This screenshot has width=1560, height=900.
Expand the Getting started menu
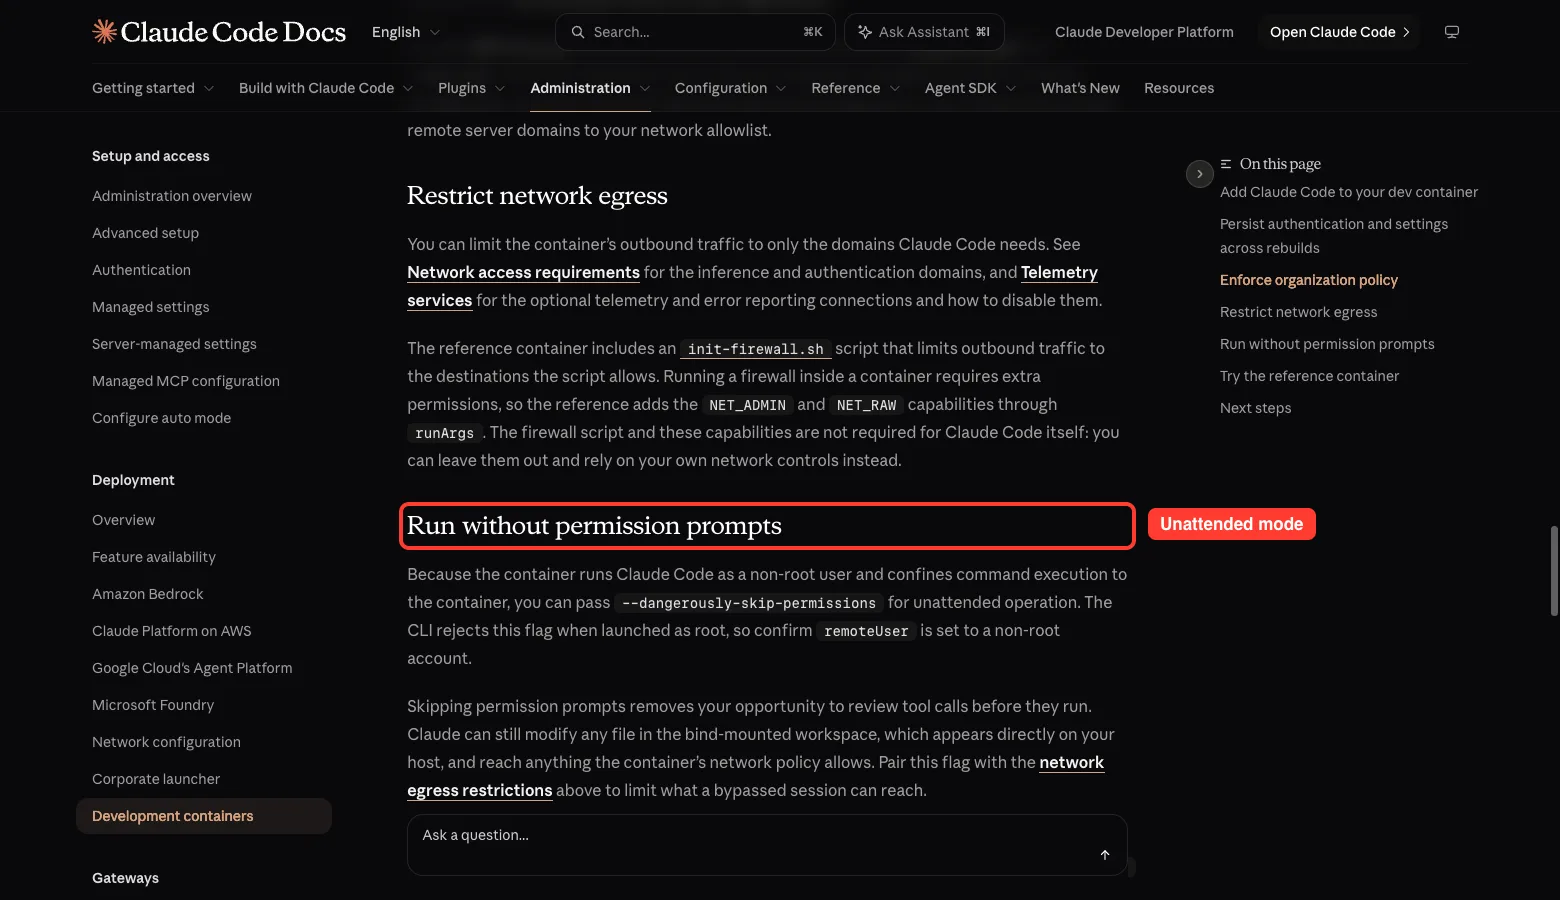(x=153, y=88)
